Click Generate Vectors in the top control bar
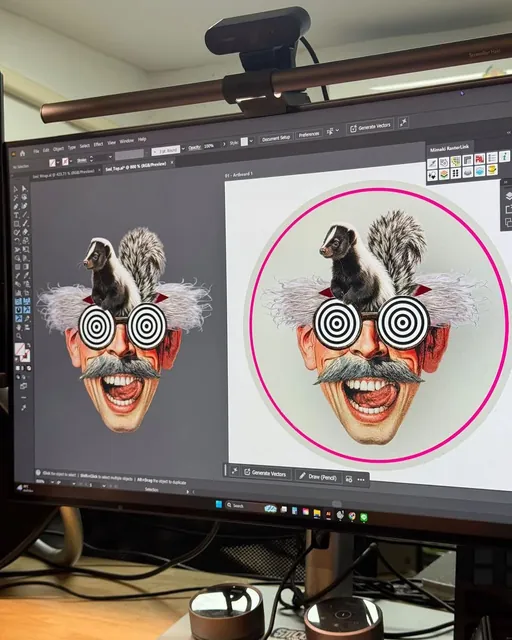The height and width of the screenshot is (640, 512). (370, 127)
